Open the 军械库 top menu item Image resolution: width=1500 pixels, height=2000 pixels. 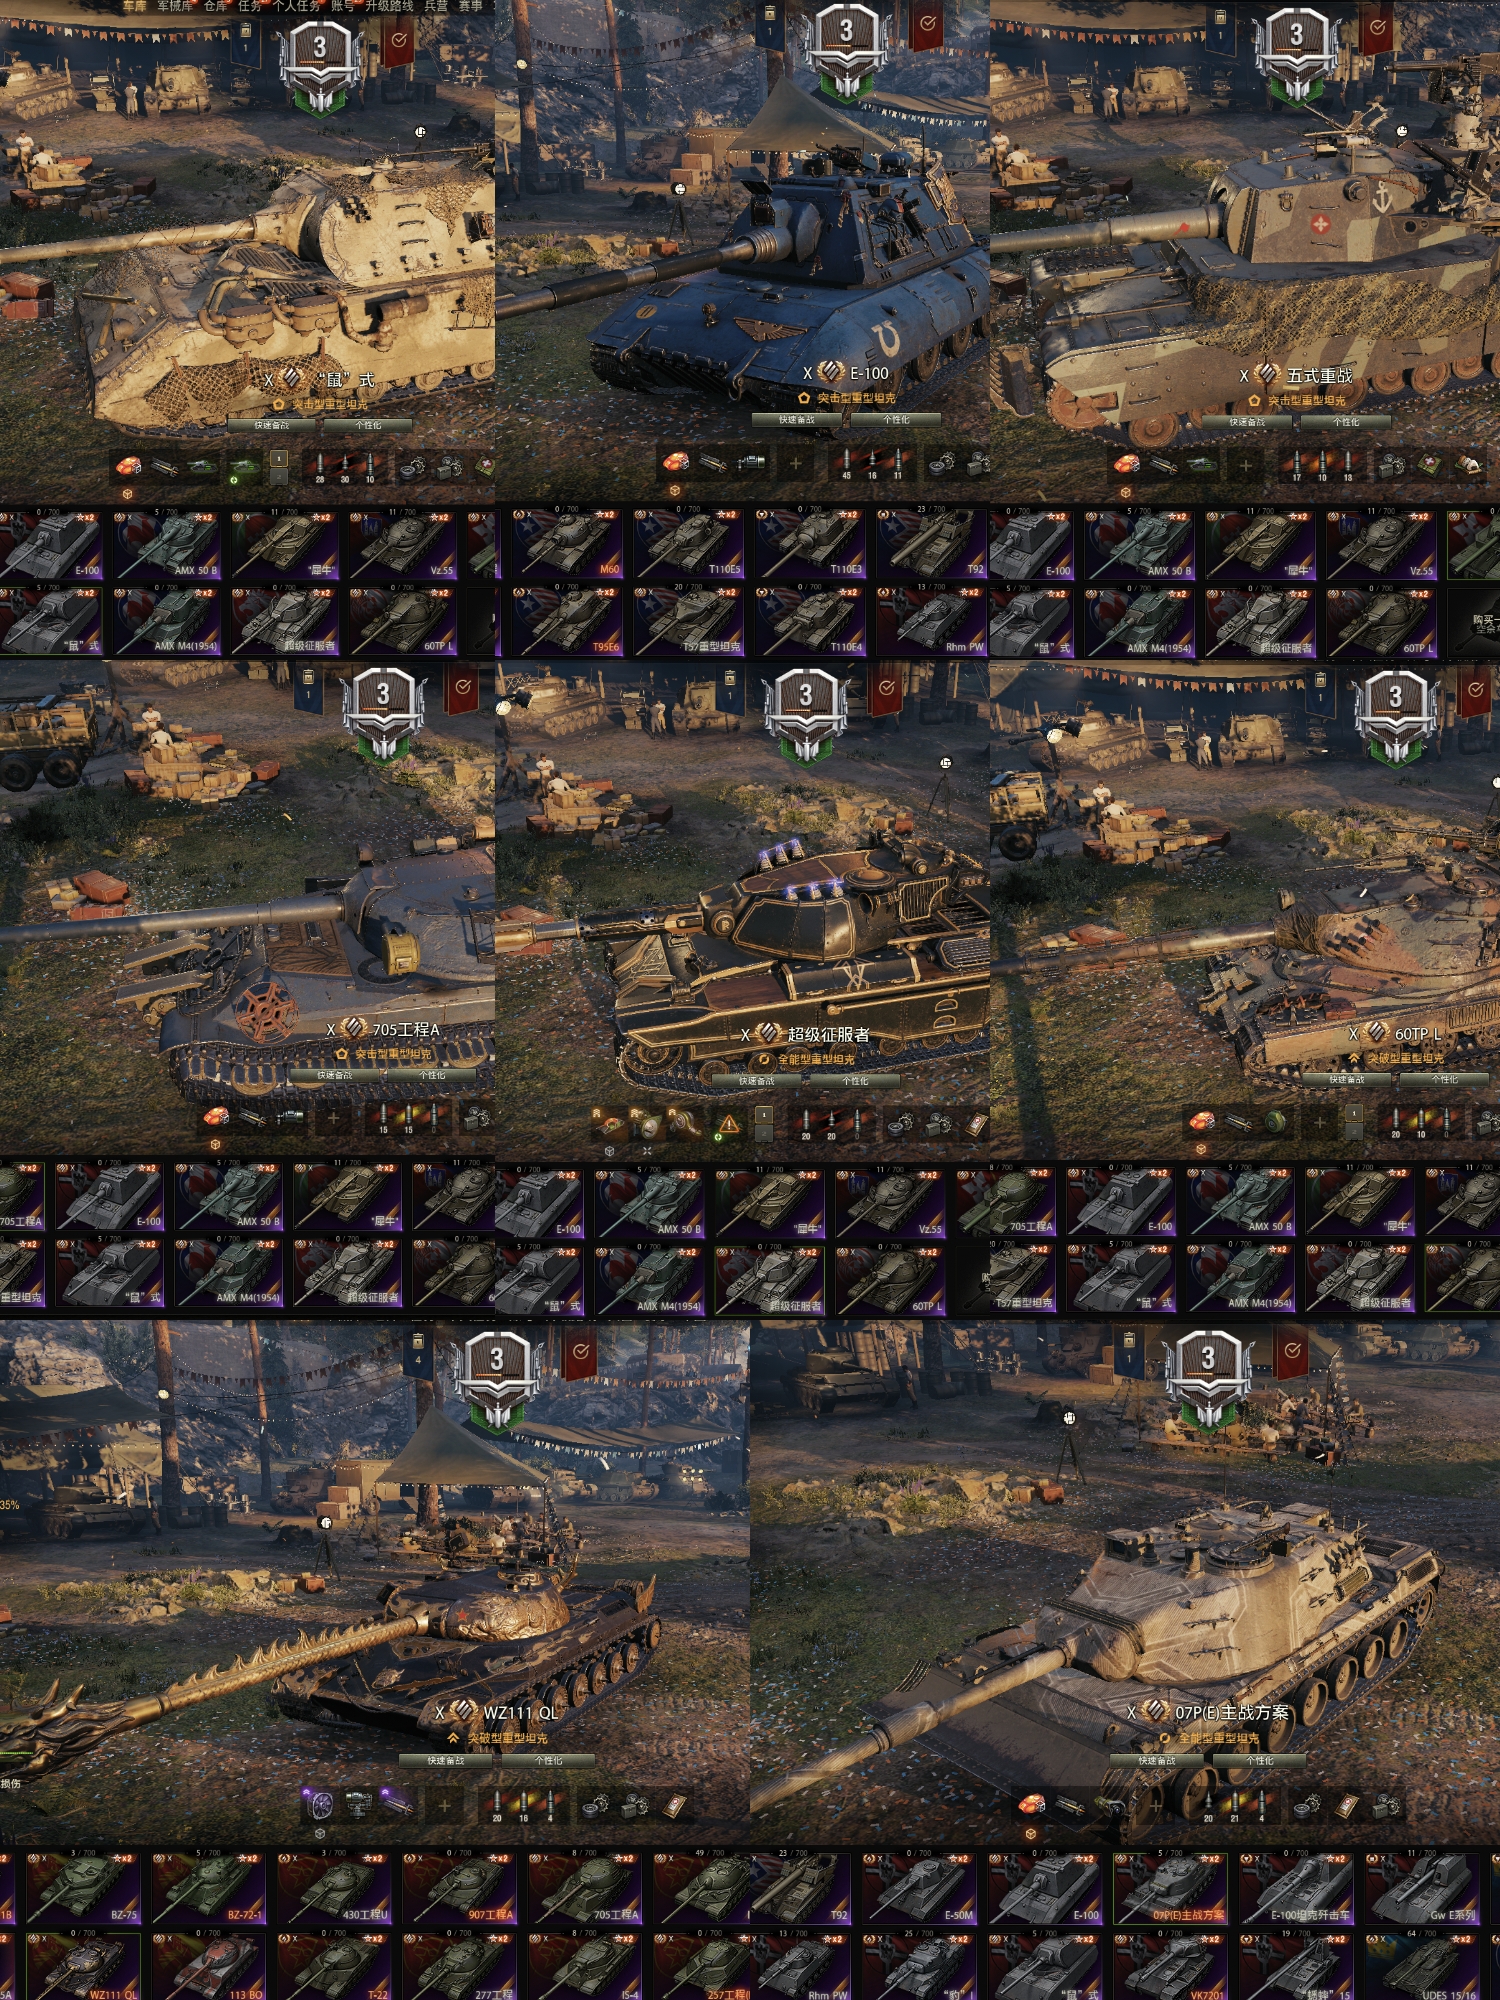174,6
